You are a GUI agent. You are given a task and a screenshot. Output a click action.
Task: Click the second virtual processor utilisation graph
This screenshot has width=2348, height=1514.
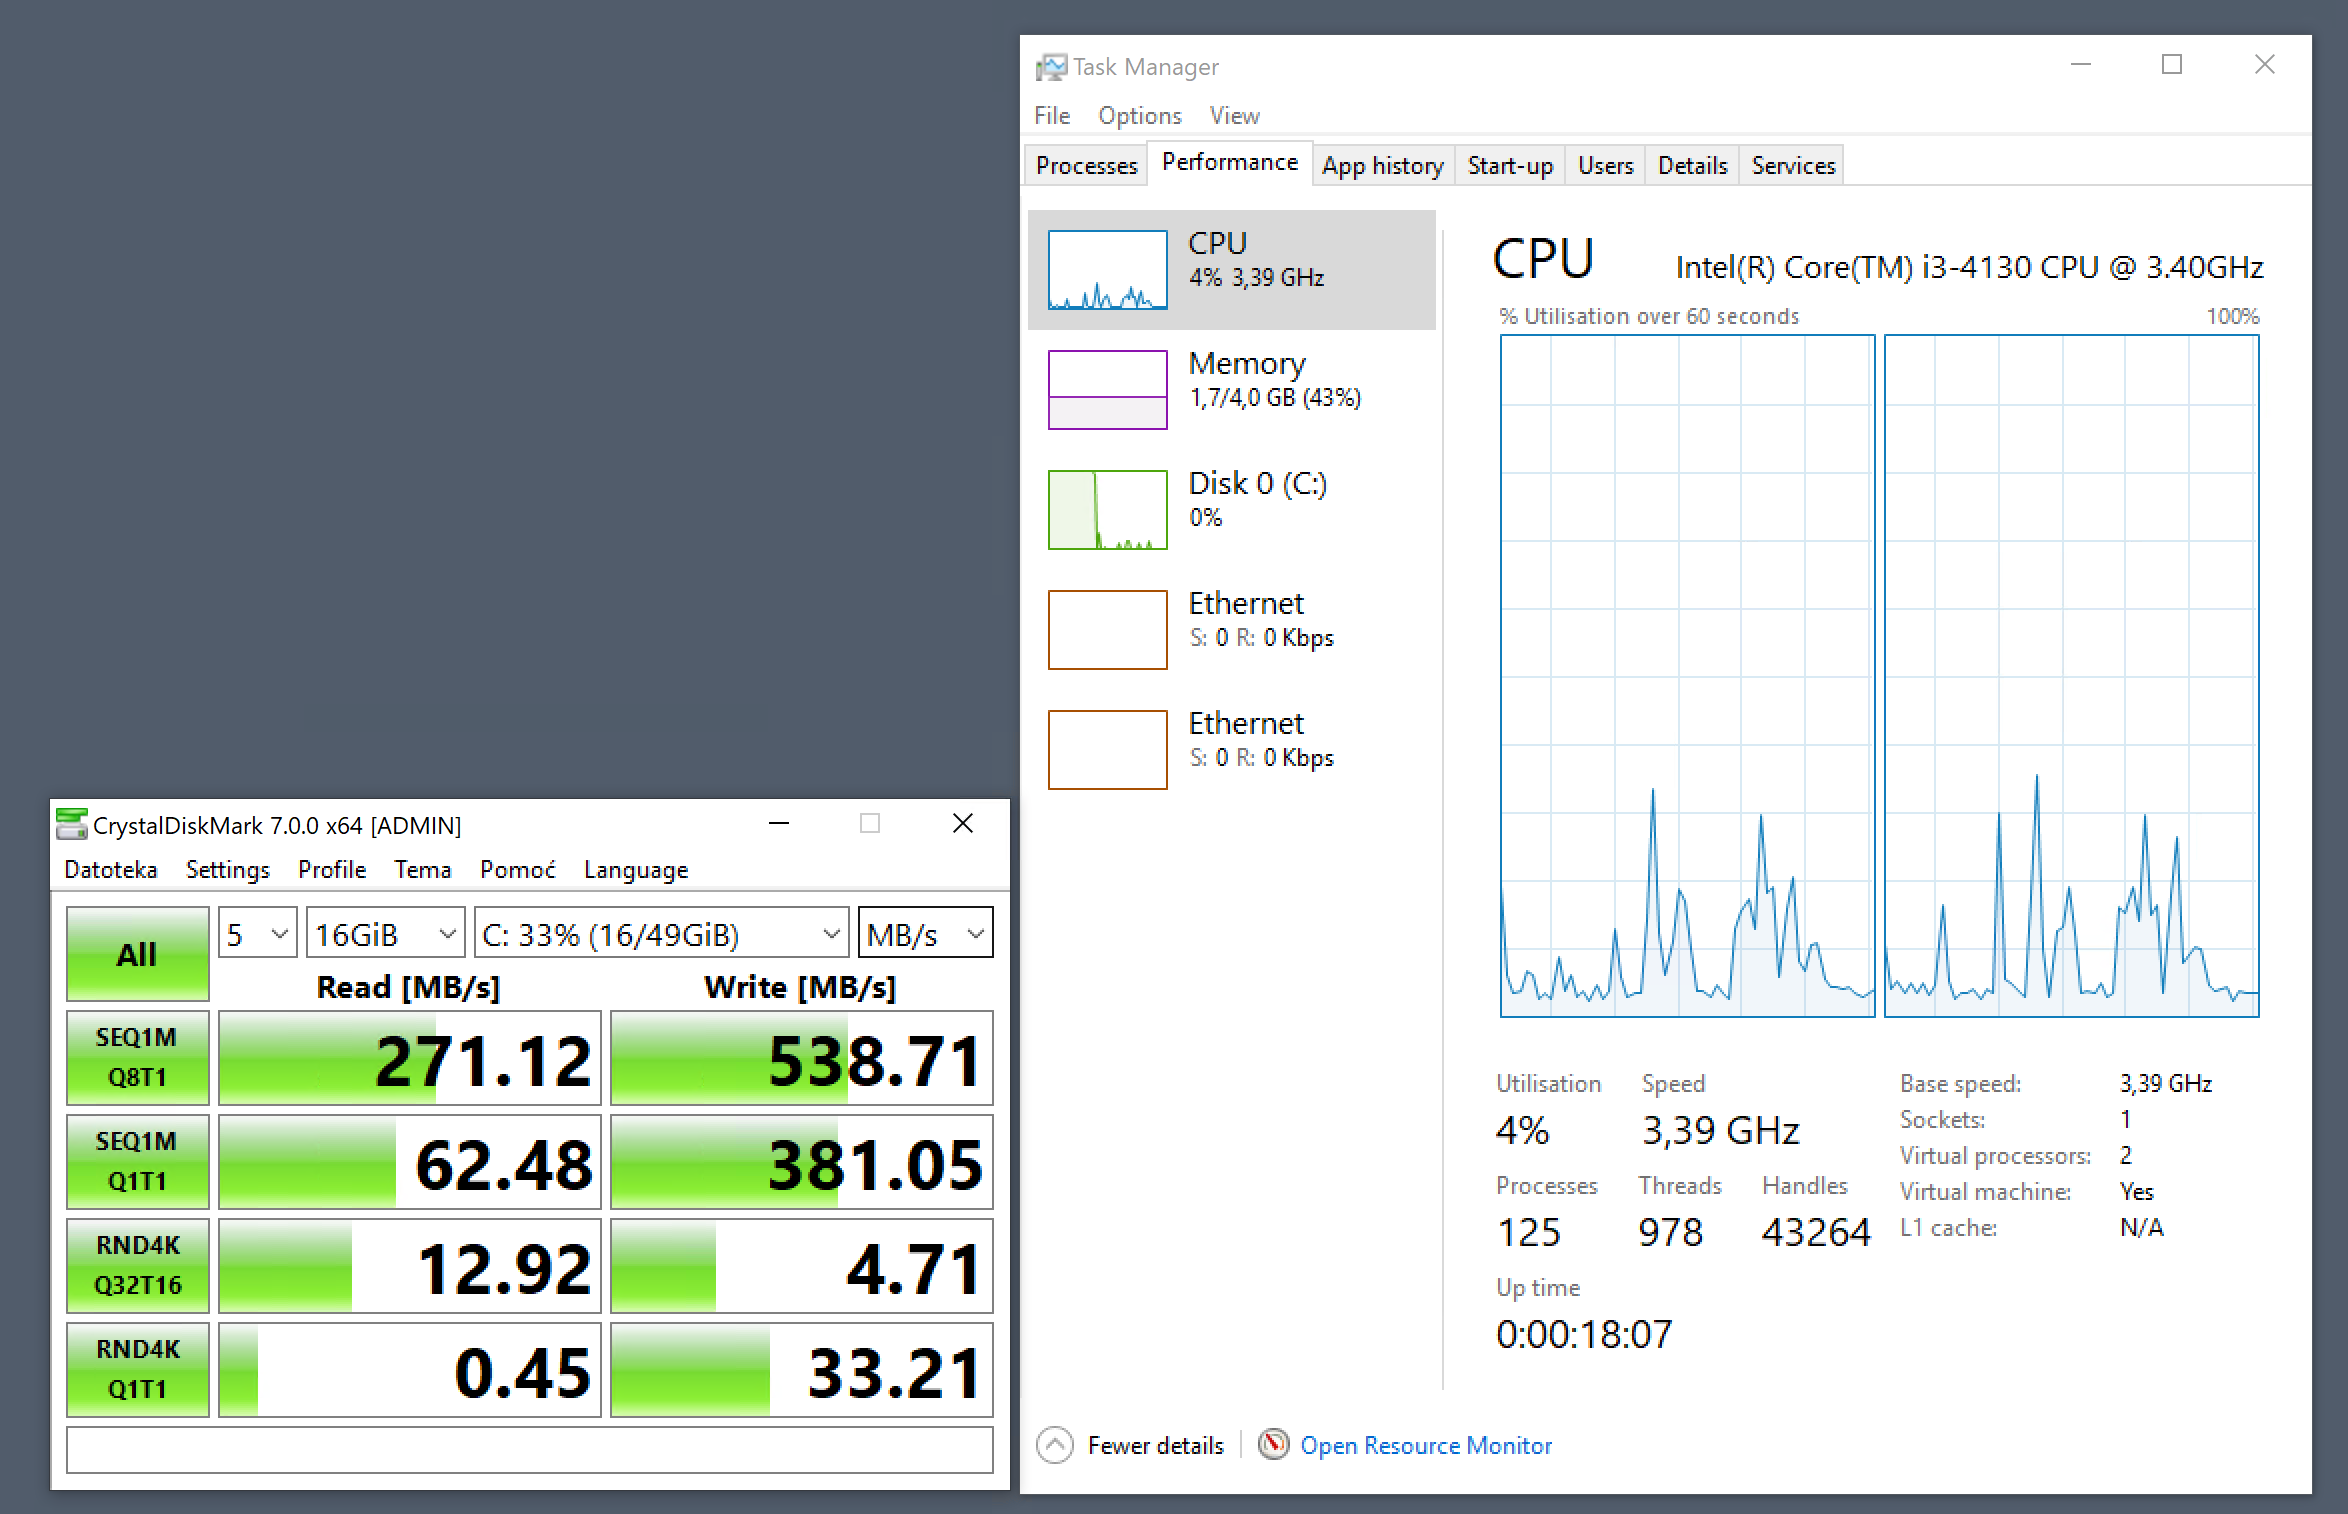point(2072,676)
